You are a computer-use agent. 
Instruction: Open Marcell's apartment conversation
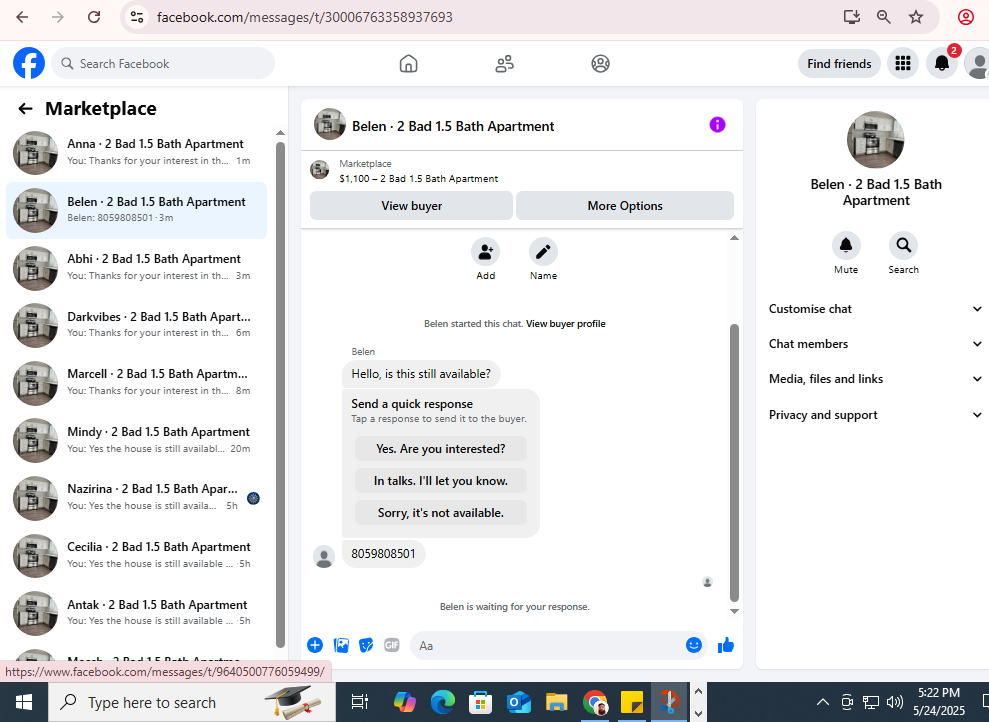coord(136,383)
